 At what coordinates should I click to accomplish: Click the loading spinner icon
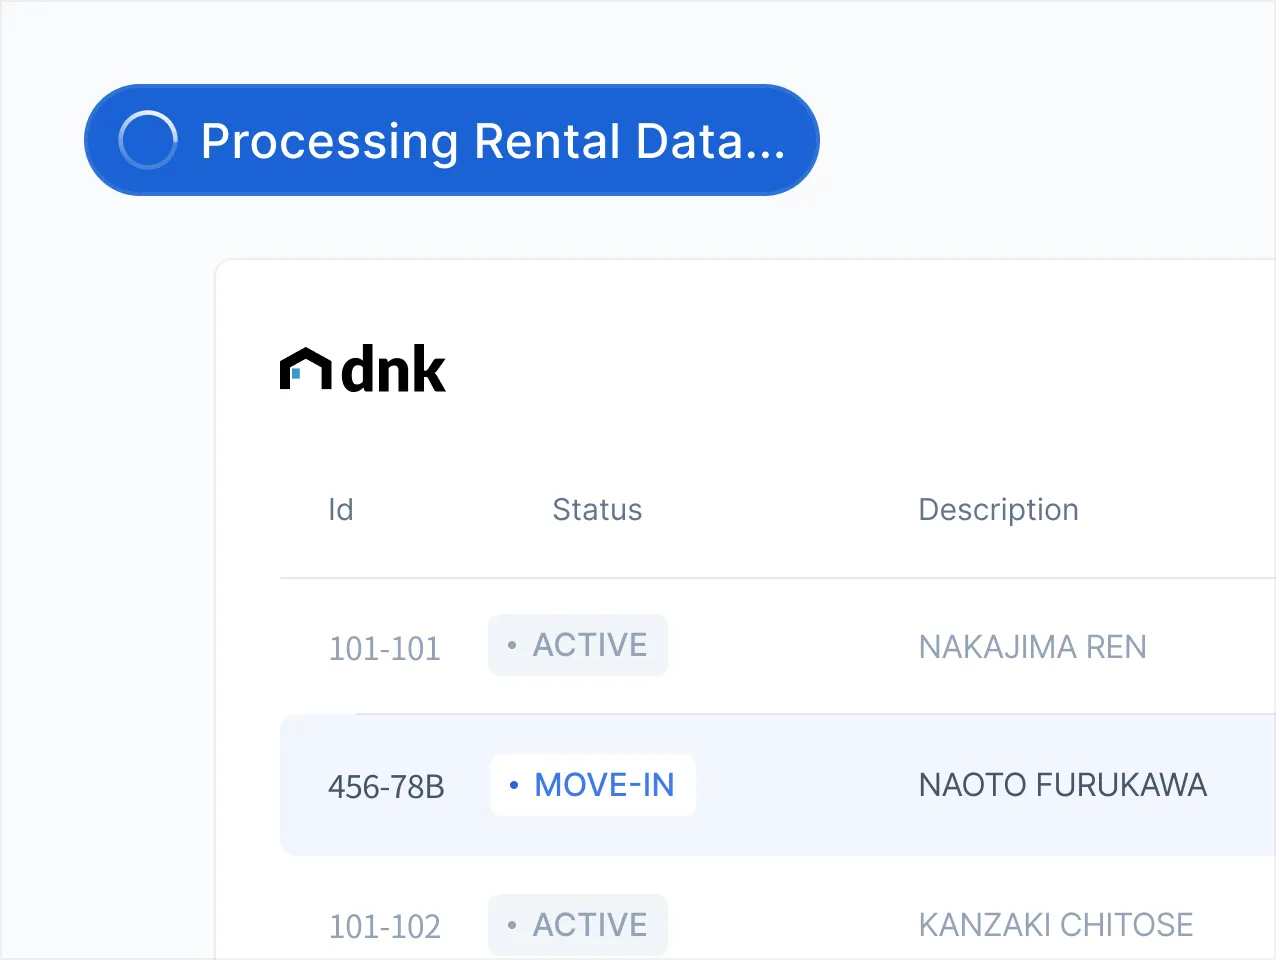(148, 140)
